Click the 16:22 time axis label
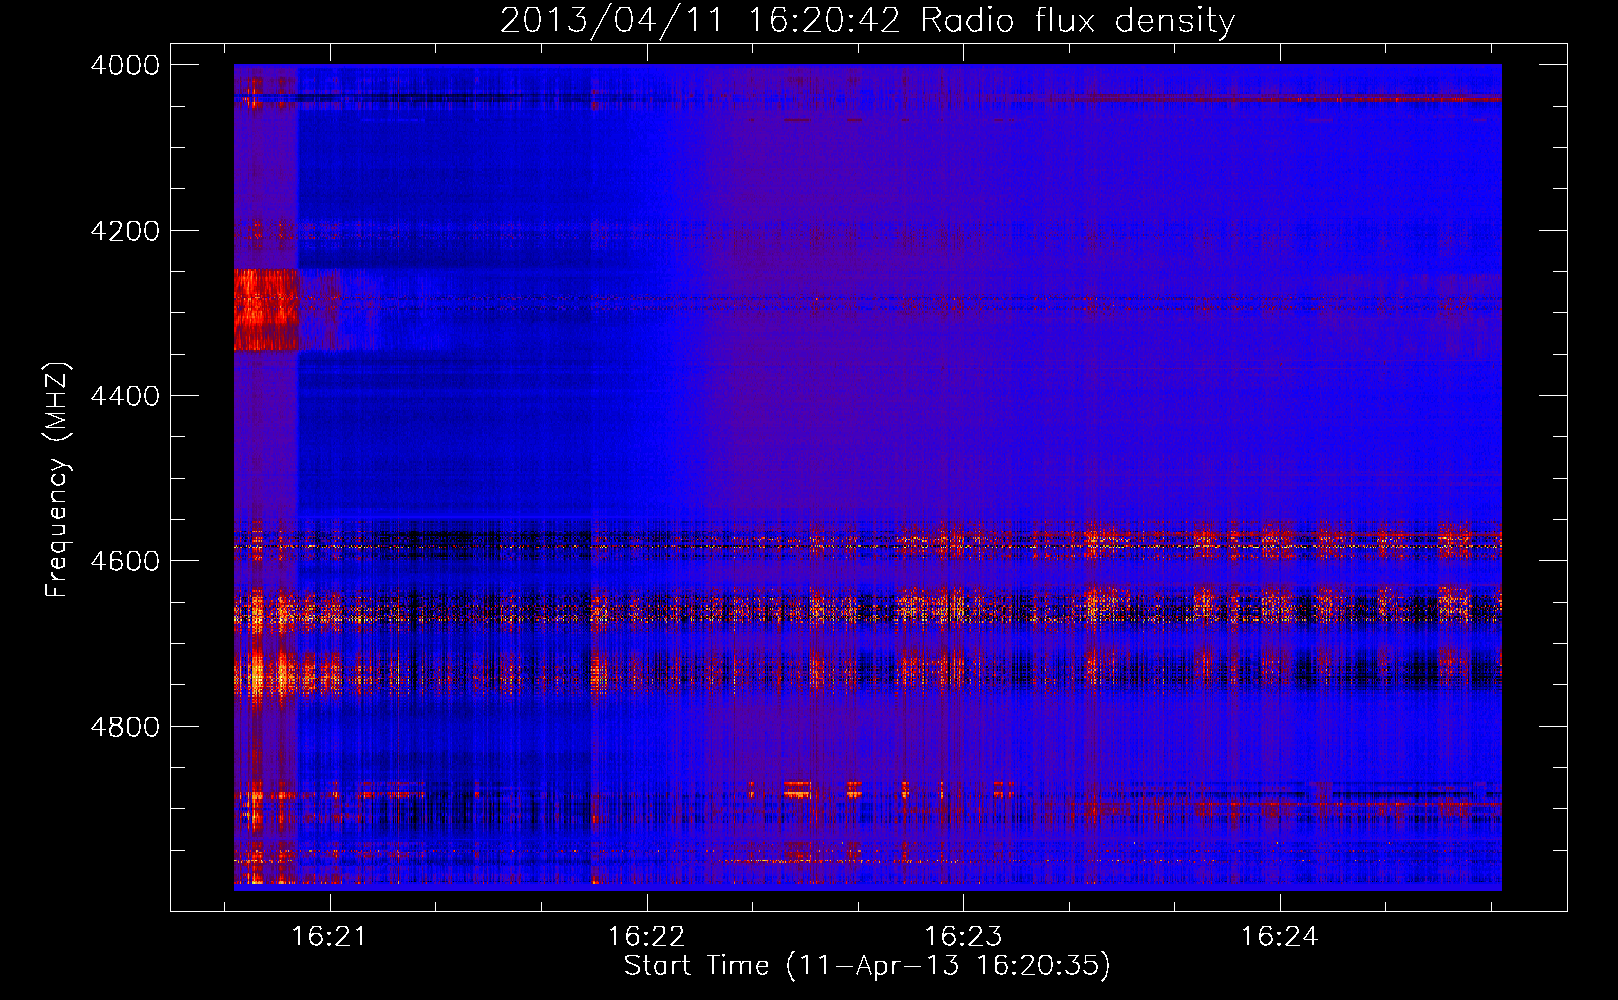1618x1000 pixels. point(647,936)
